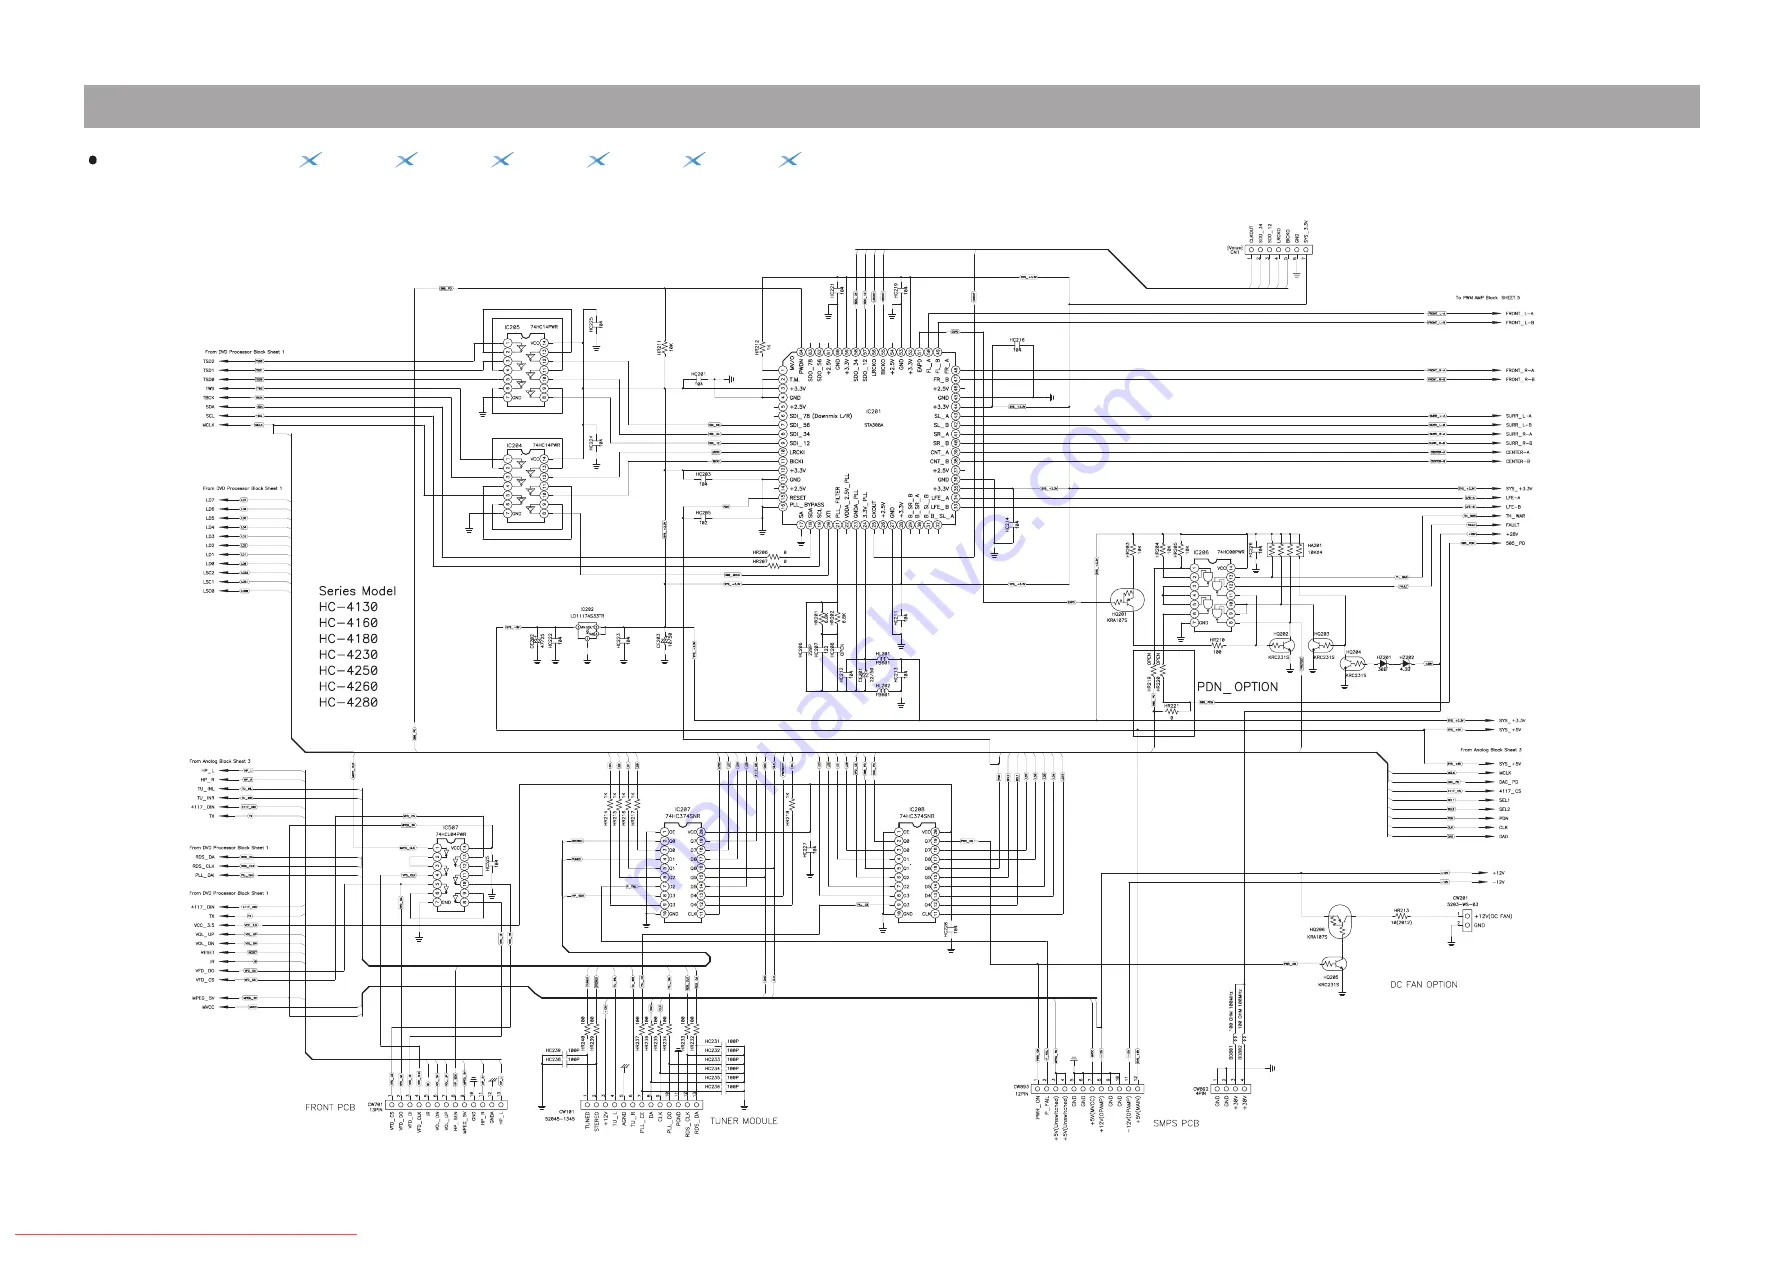Click the TSD2 input label
Image resolution: width=1787 pixels, height=1263 pixels.
coord(209,361)
